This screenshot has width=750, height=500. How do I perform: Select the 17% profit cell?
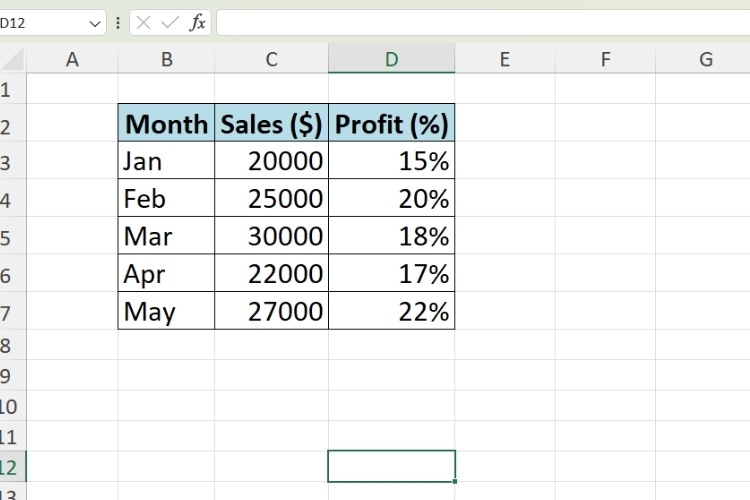392,273
